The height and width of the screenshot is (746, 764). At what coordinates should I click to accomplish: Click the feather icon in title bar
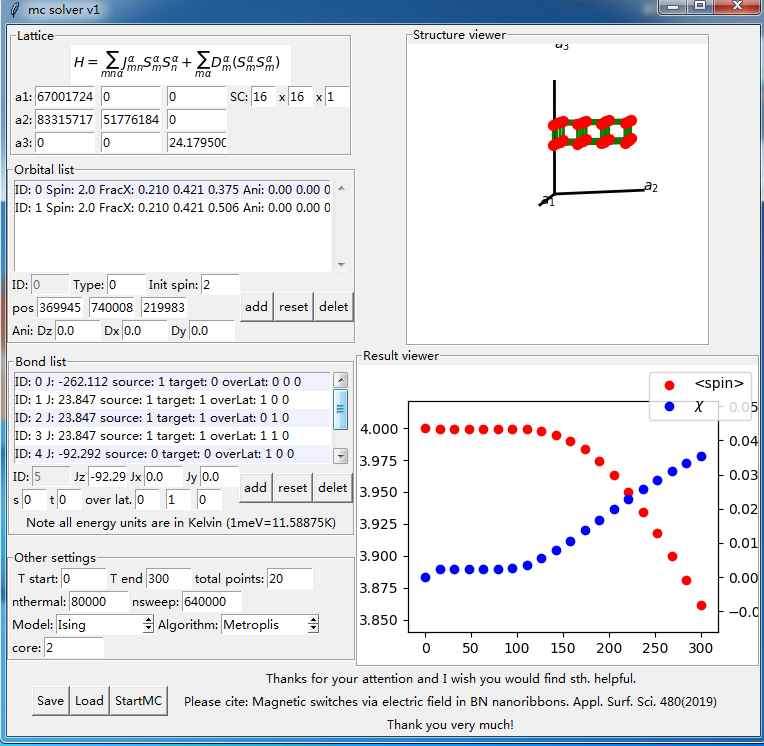pos(11,9)
